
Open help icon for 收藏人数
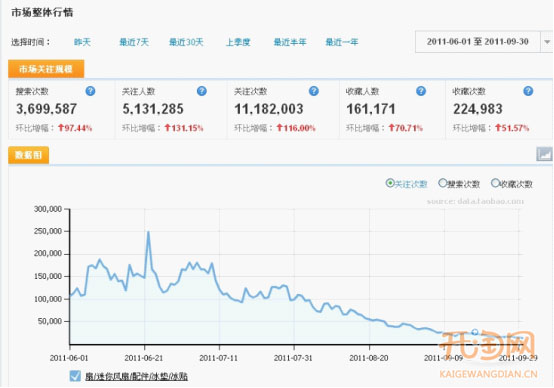[421, 91]
